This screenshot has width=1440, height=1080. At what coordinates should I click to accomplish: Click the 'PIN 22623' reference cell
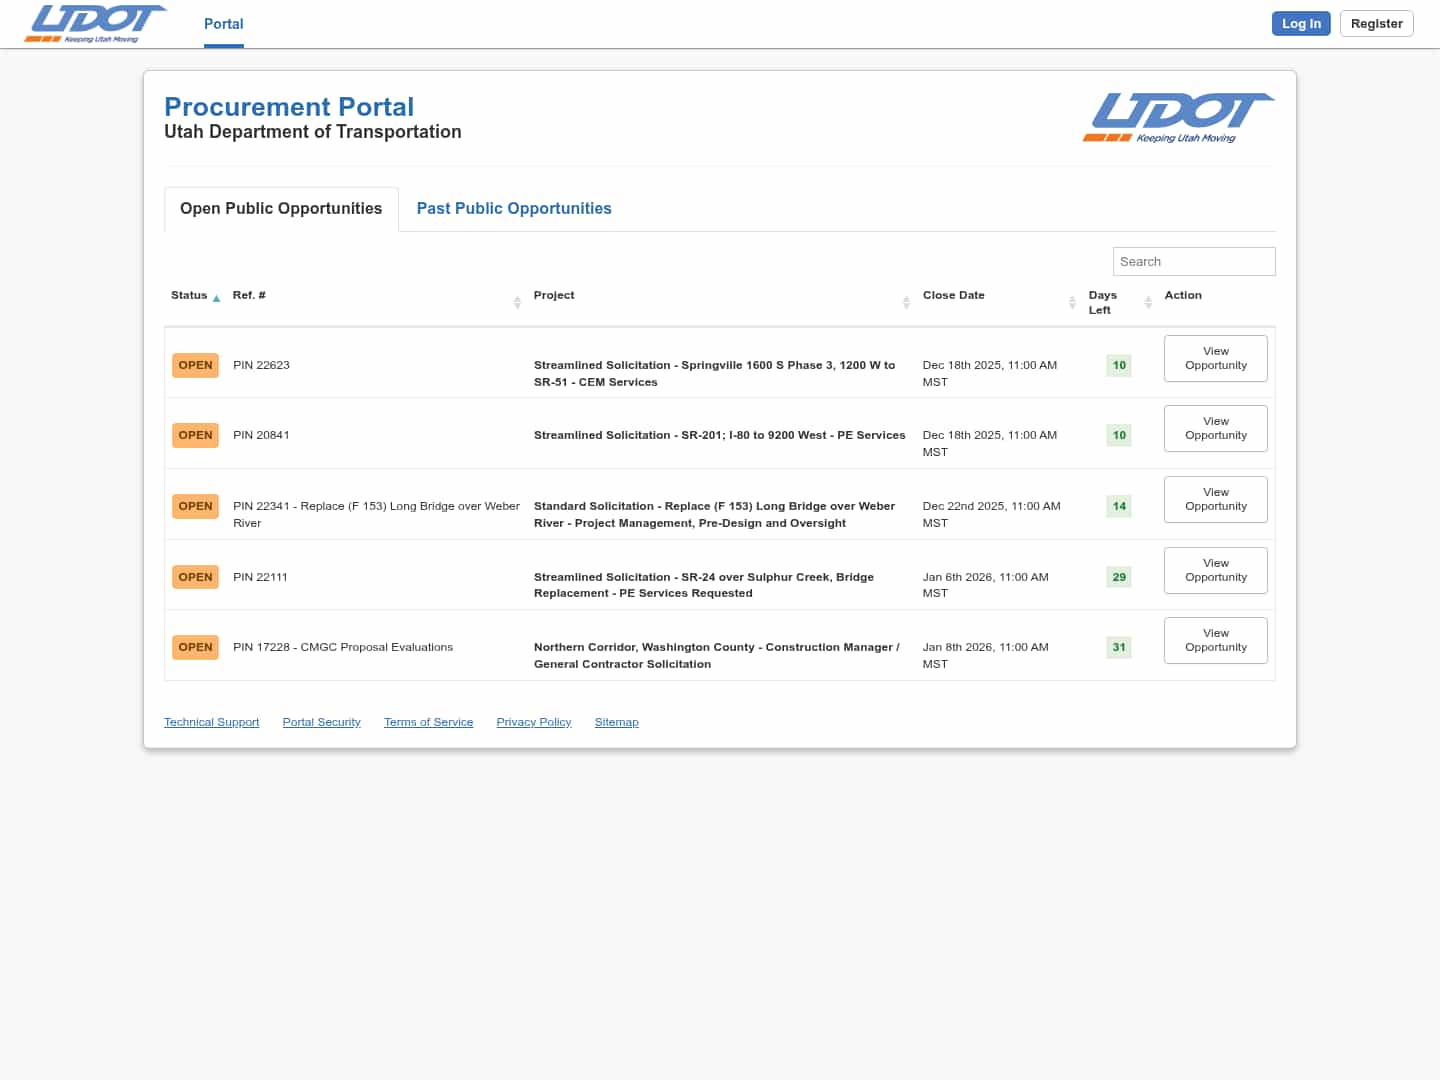point(261,365)
